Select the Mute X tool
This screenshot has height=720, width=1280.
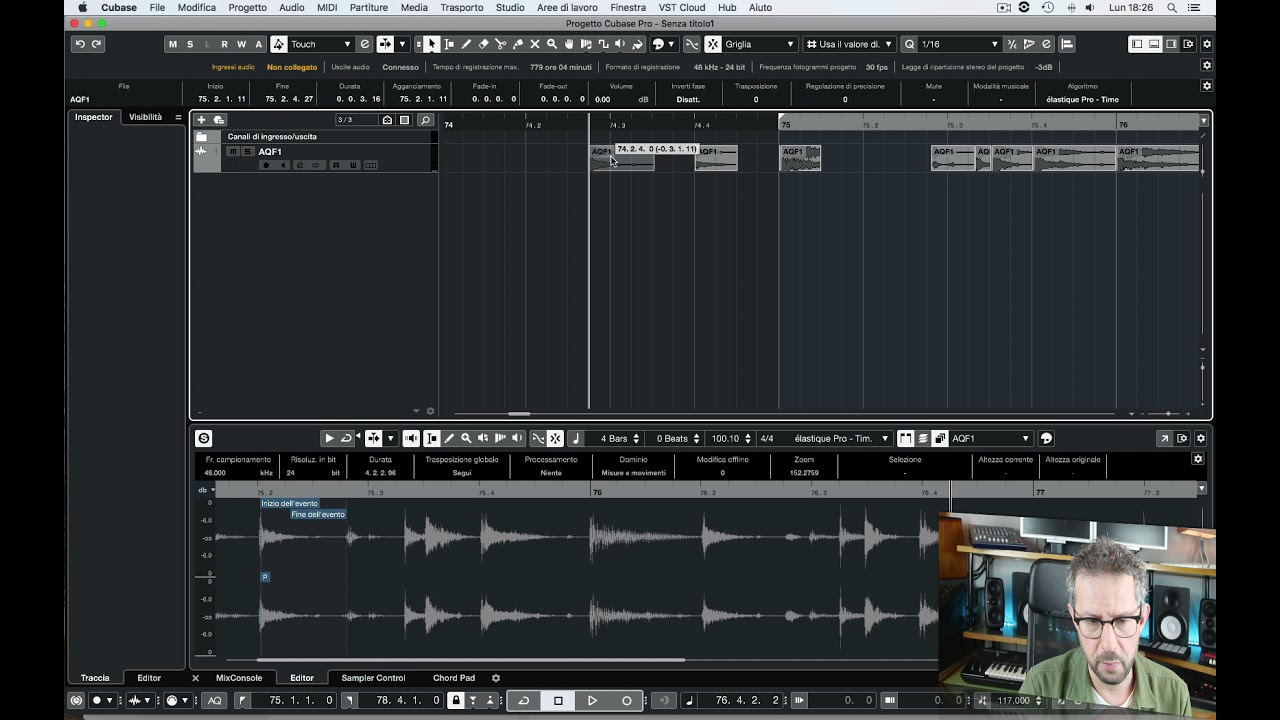534,44
